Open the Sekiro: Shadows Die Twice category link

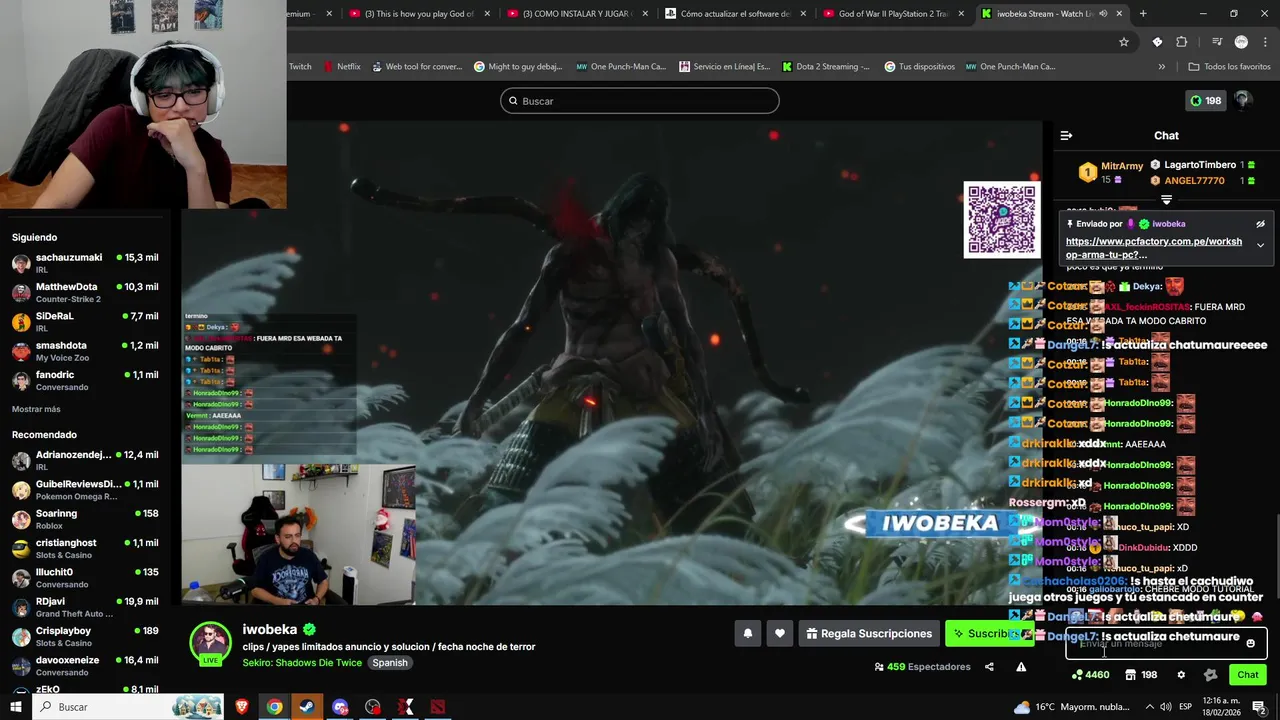click(x=302, y=663)
